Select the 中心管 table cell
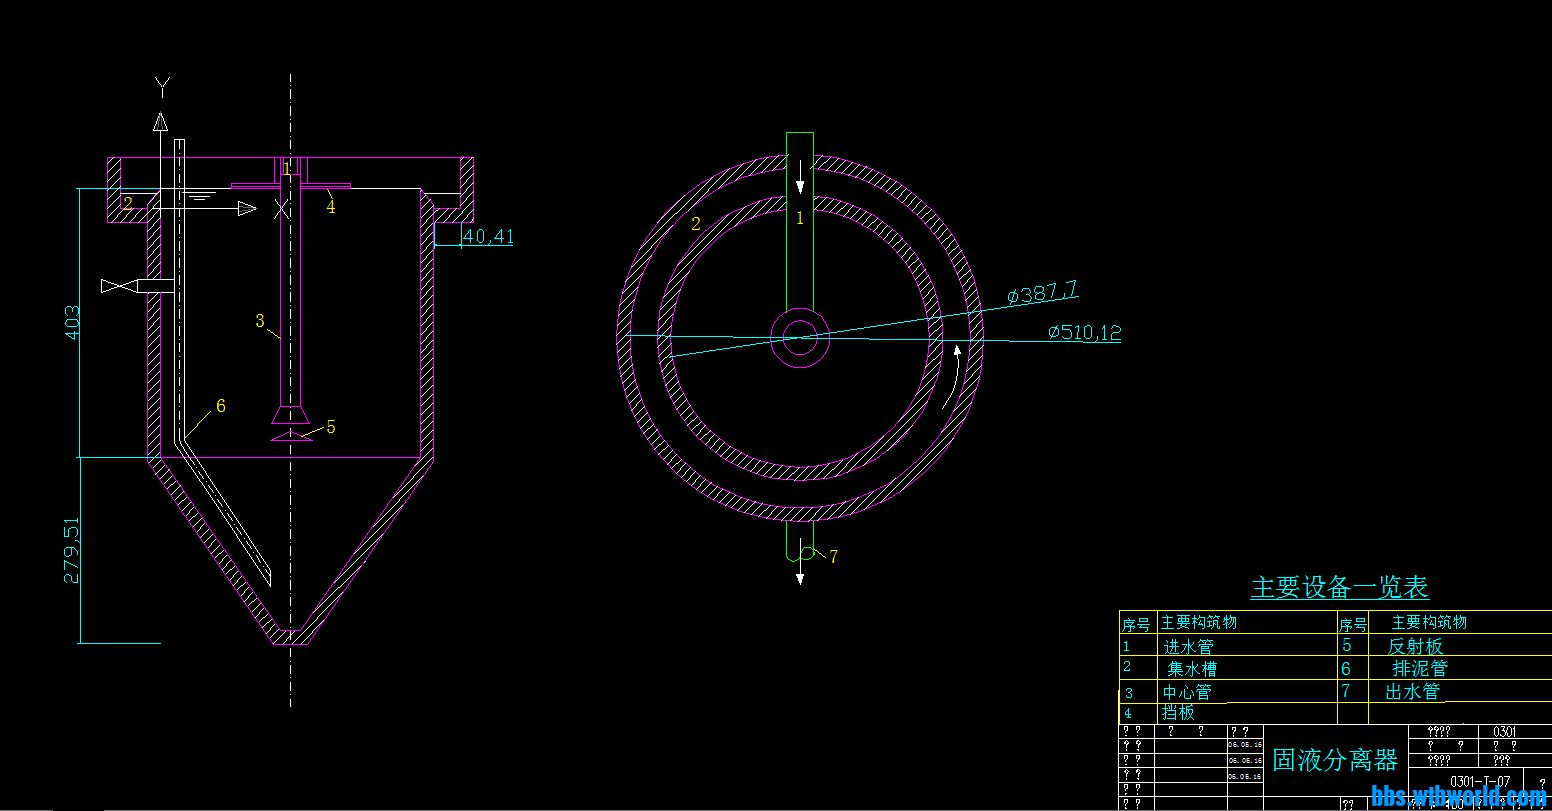Image resolution: width=1552 pixels, height=811 pixels. [x=1186, y=692]
